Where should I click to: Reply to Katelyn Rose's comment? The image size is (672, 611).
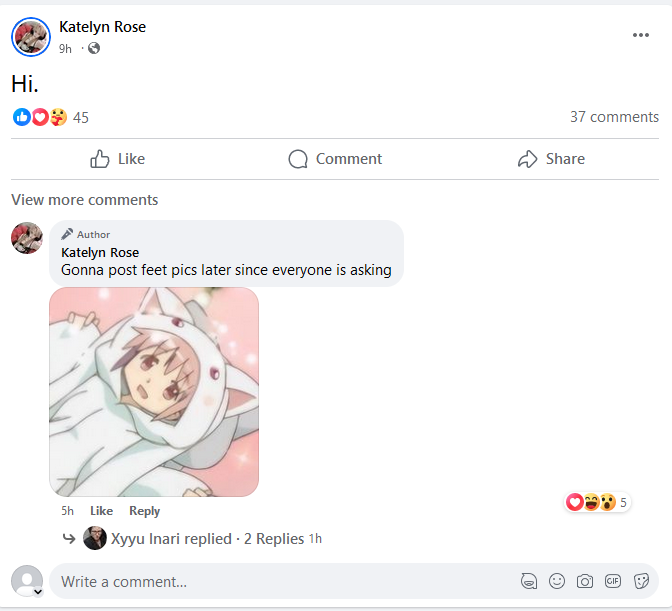144,511
